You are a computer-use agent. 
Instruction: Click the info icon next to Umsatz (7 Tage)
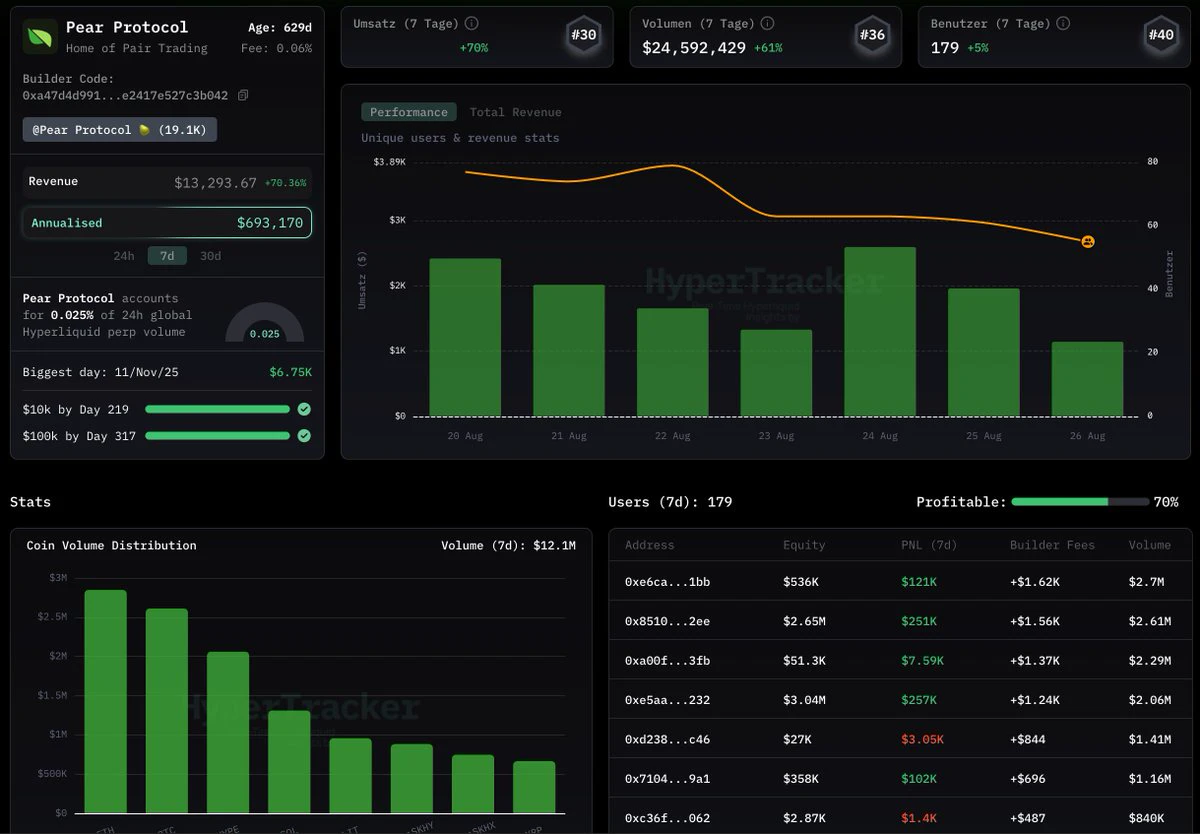coord(472,23)
